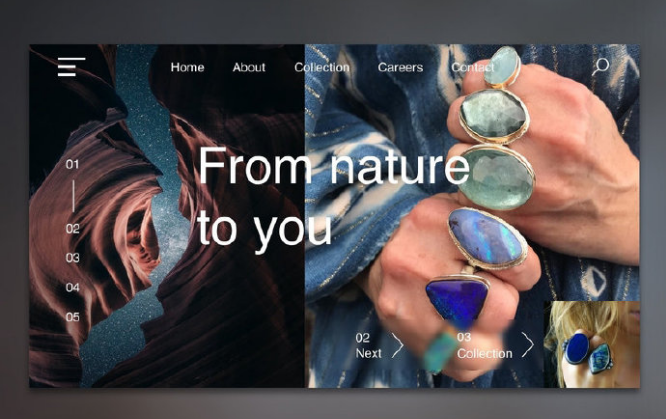Open the hamburger menu icon
The width and height of the screenshot is (666, 419).
[71, 67]
